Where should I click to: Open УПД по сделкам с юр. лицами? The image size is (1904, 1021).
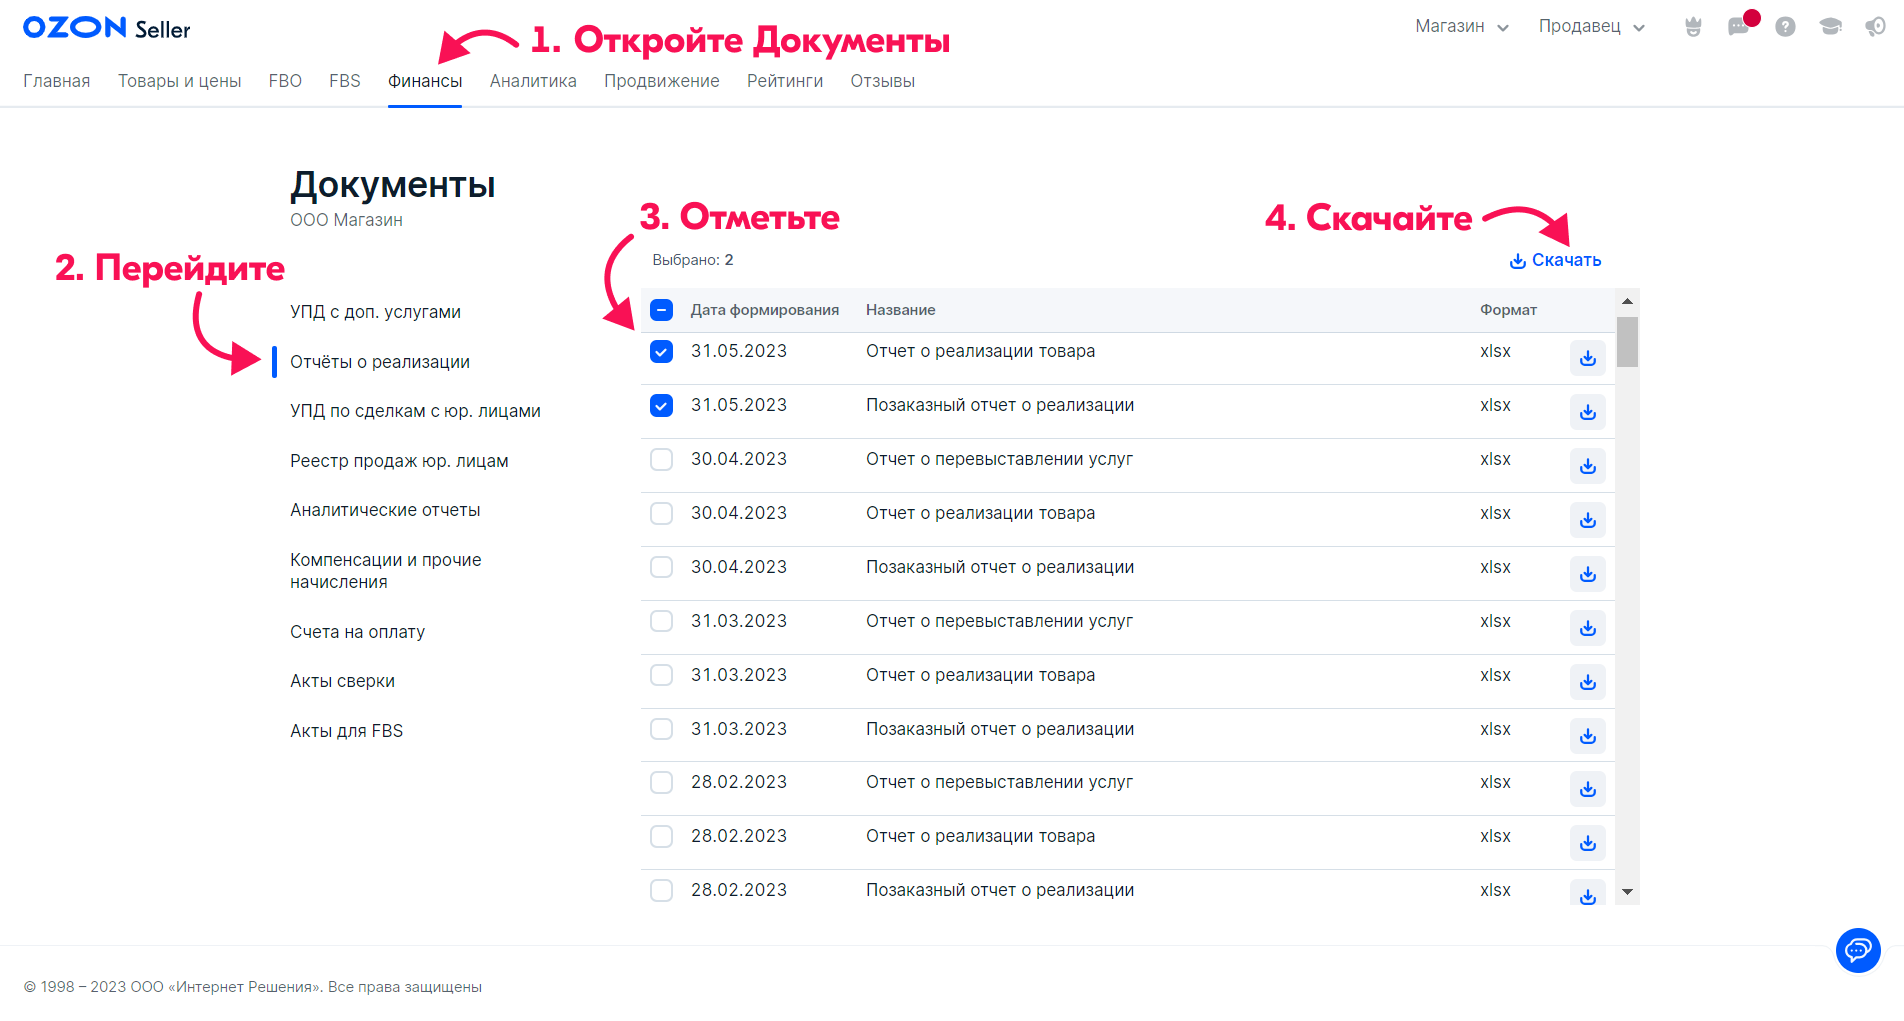click(x=415, y=411)
